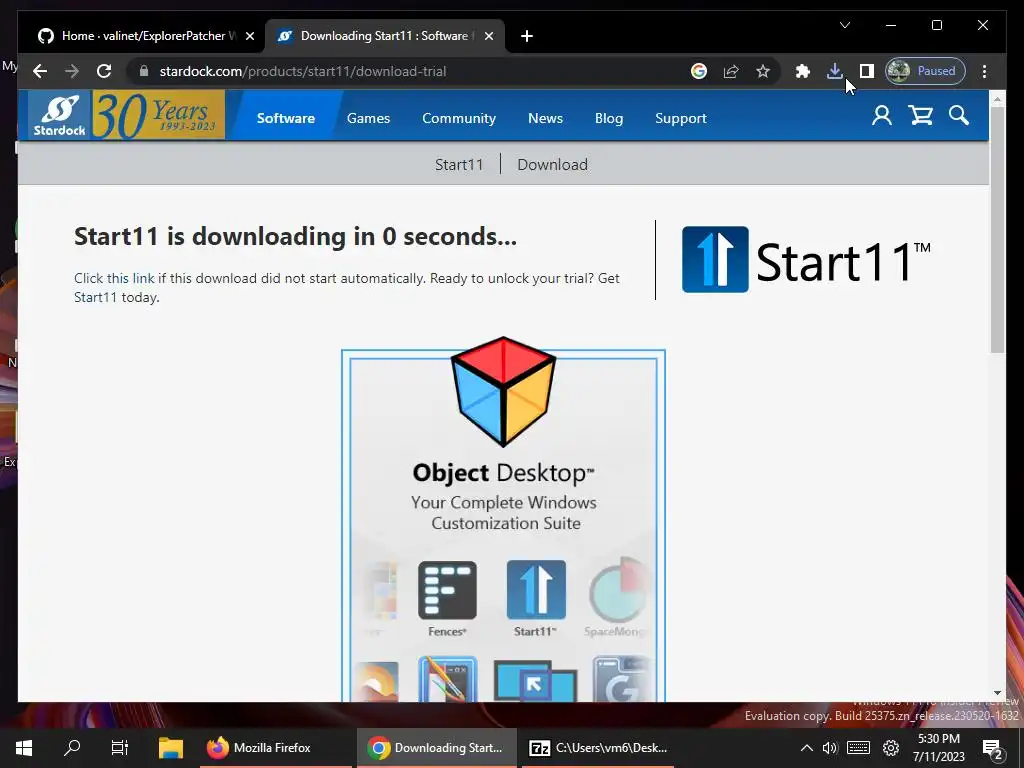The width and height of the screenshot is (1024, 768).
Task: Click the 30 Years anniversary banner
Action: (159, 116)
